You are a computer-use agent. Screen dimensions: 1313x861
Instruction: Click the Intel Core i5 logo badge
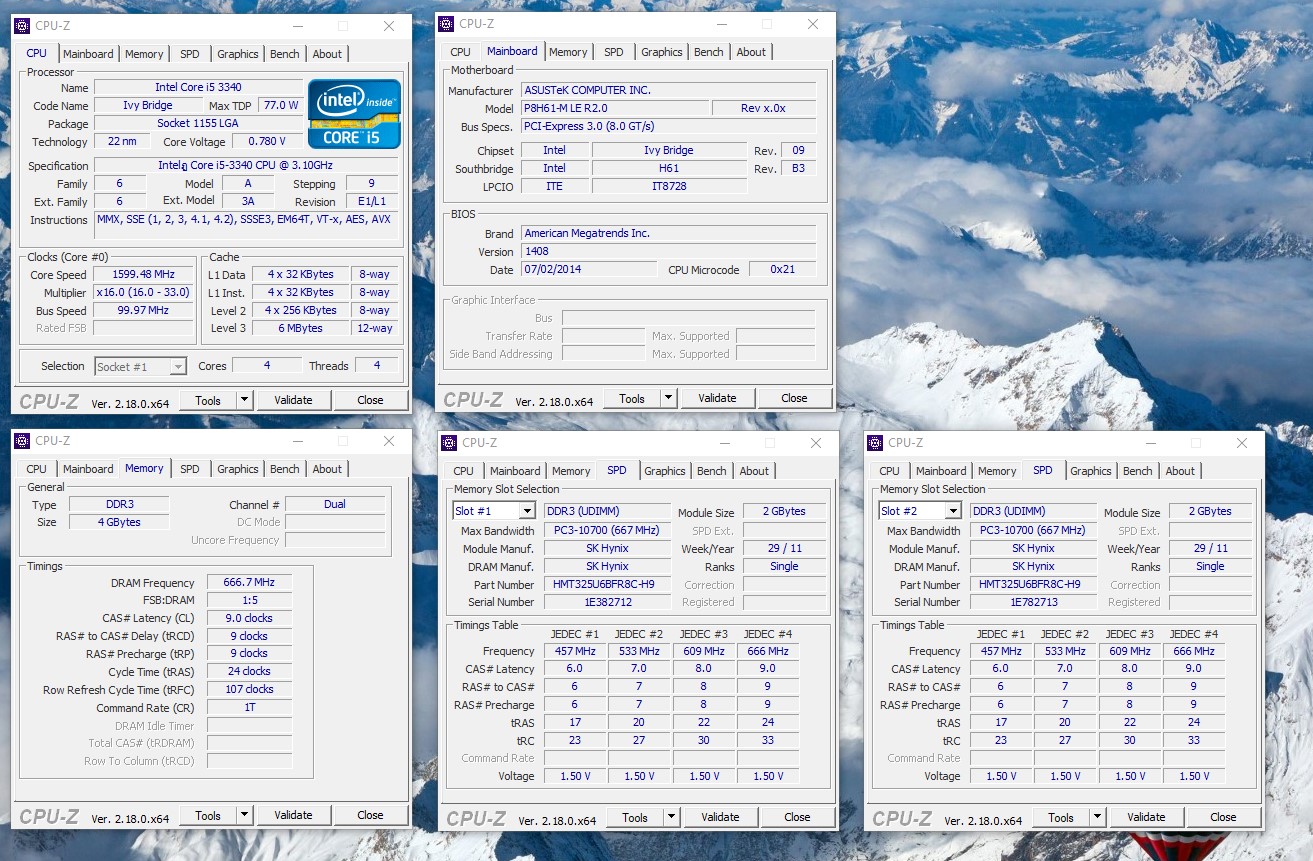coord(354,113)
